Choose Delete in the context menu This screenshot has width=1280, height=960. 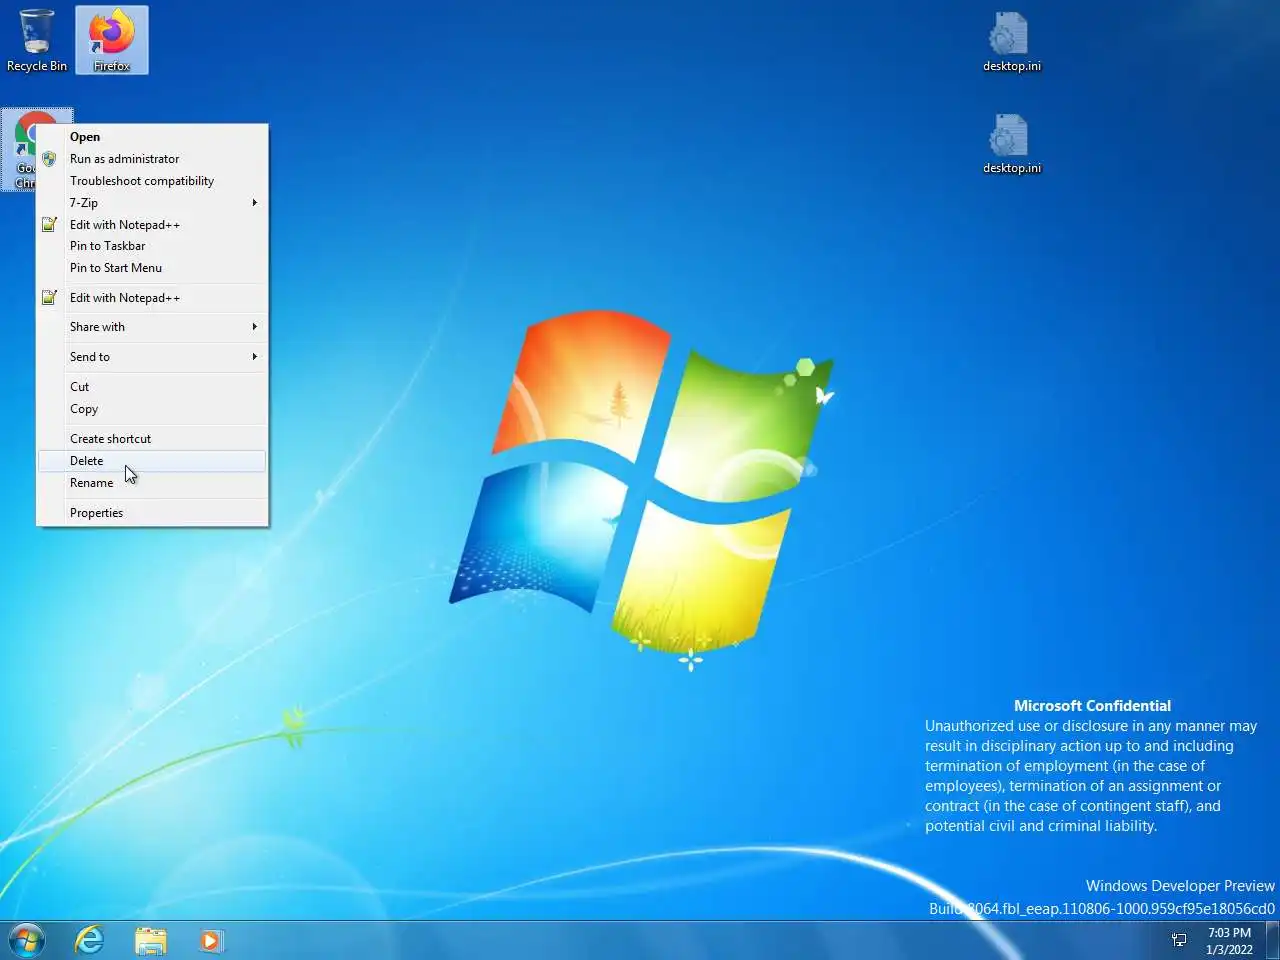click(152, 461)
